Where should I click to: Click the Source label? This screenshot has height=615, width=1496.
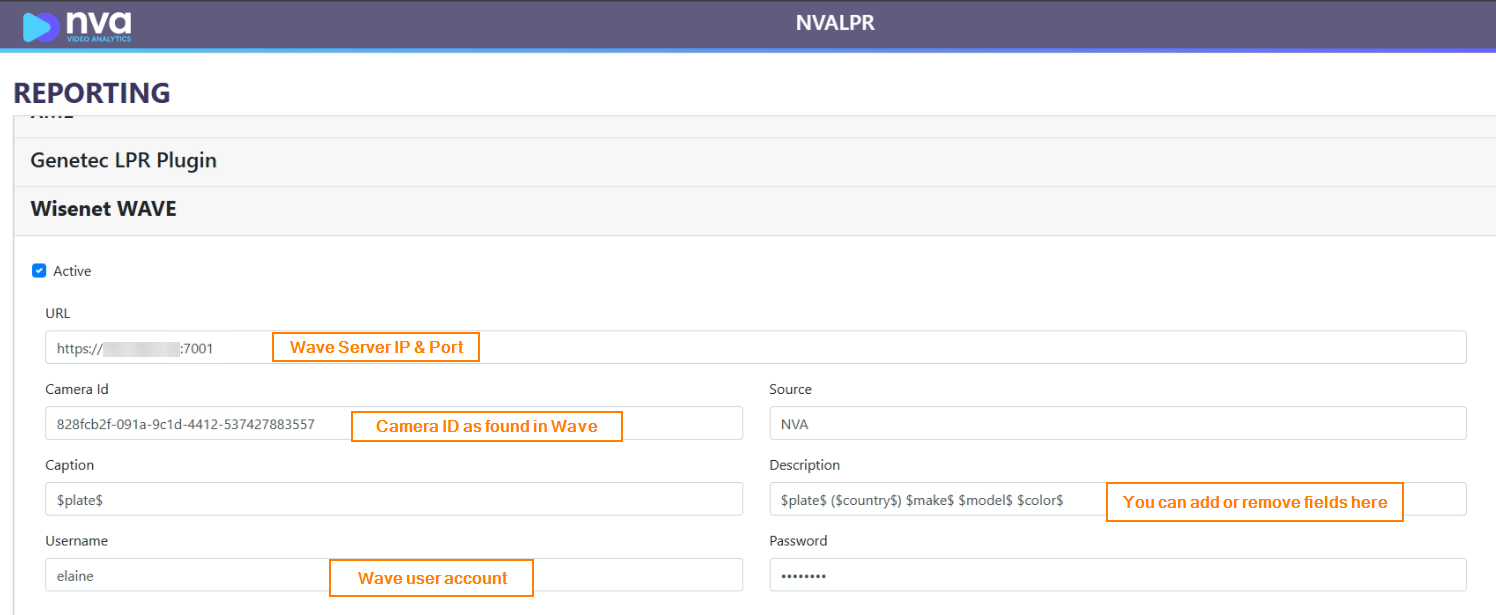[790, 389]
